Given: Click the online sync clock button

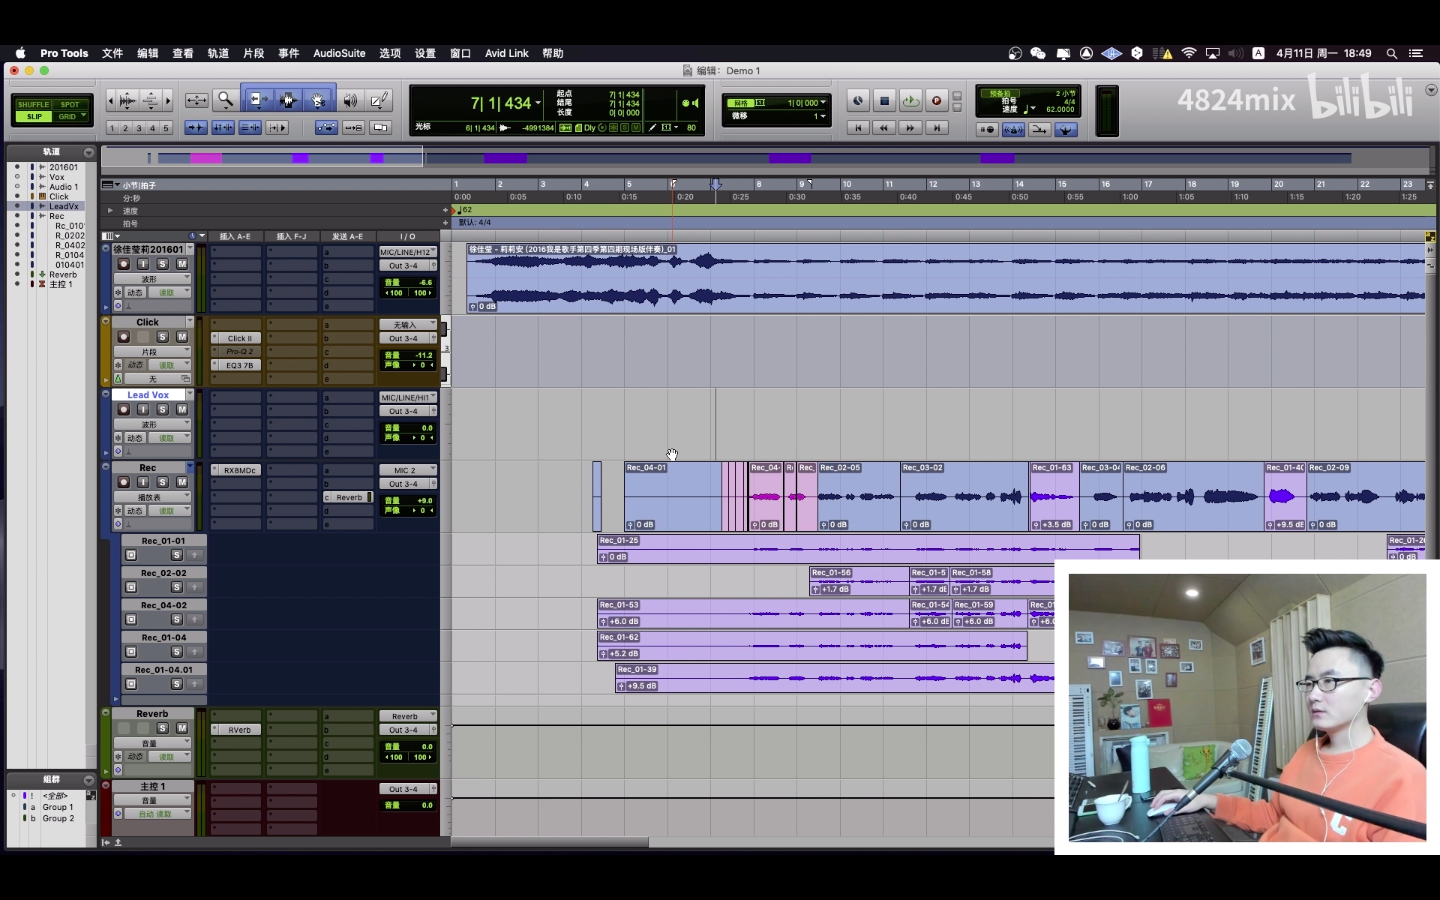Looking at the screenshot, I should point(858,101).
